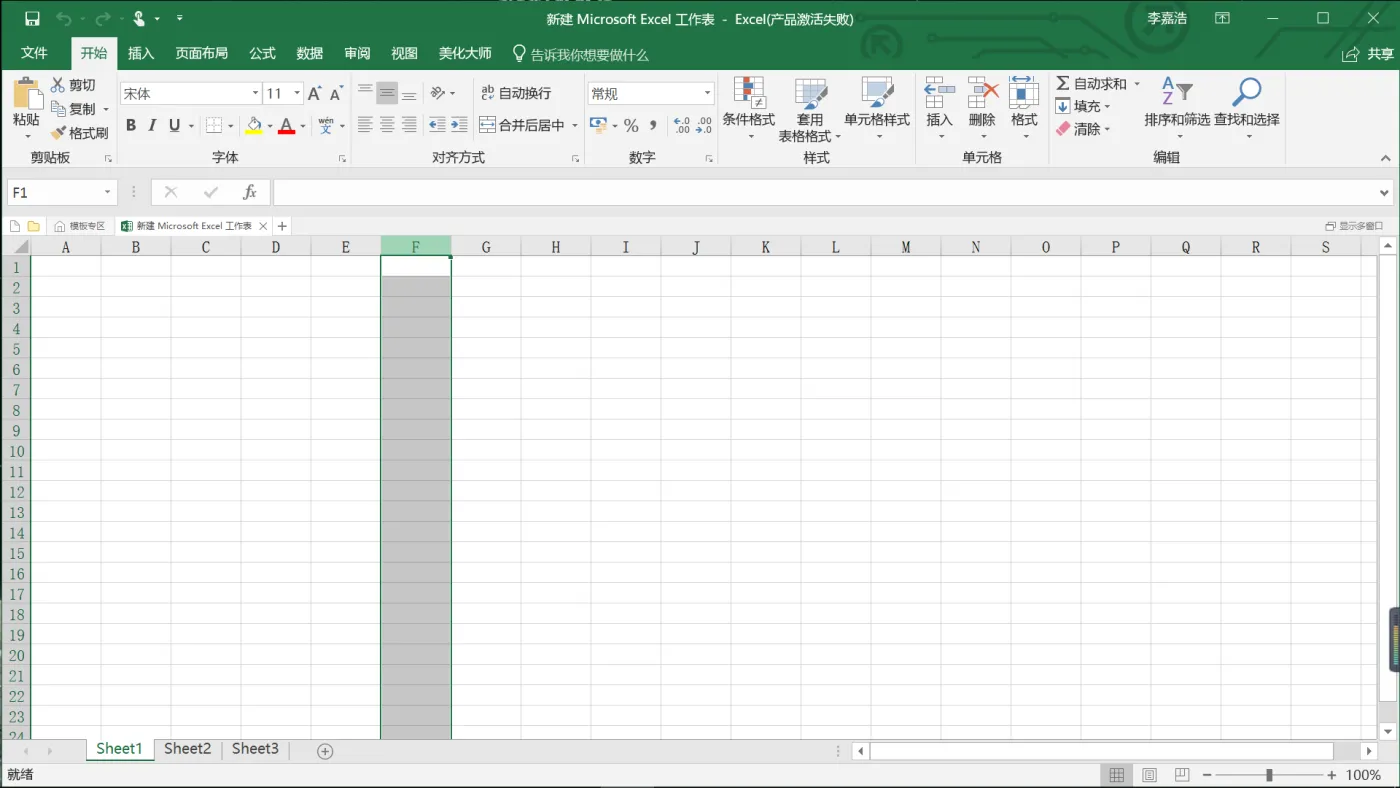The width and height of the screenshot is (1400, 788).
Task: Expand Merge & Center (合并后居中) dropdown arrow
Action: coord(575,125)
